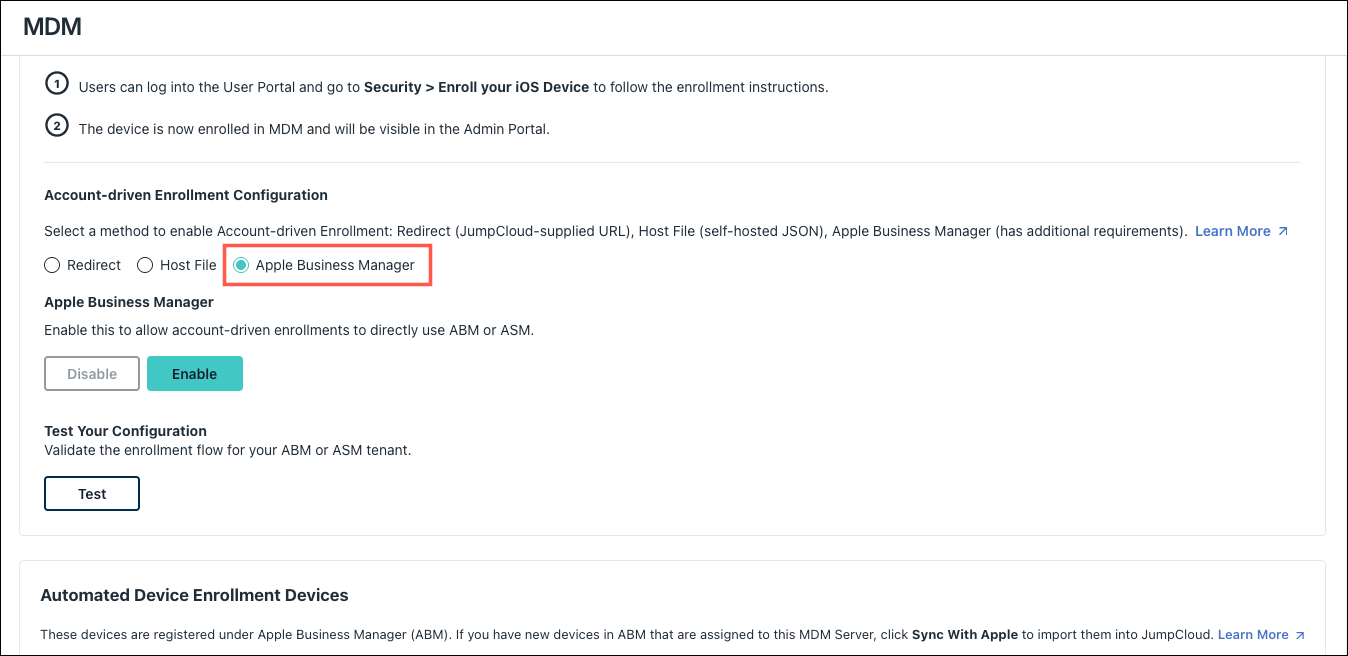
Task: Click the bold Sync With Apple text
Action: pos(964,635)
